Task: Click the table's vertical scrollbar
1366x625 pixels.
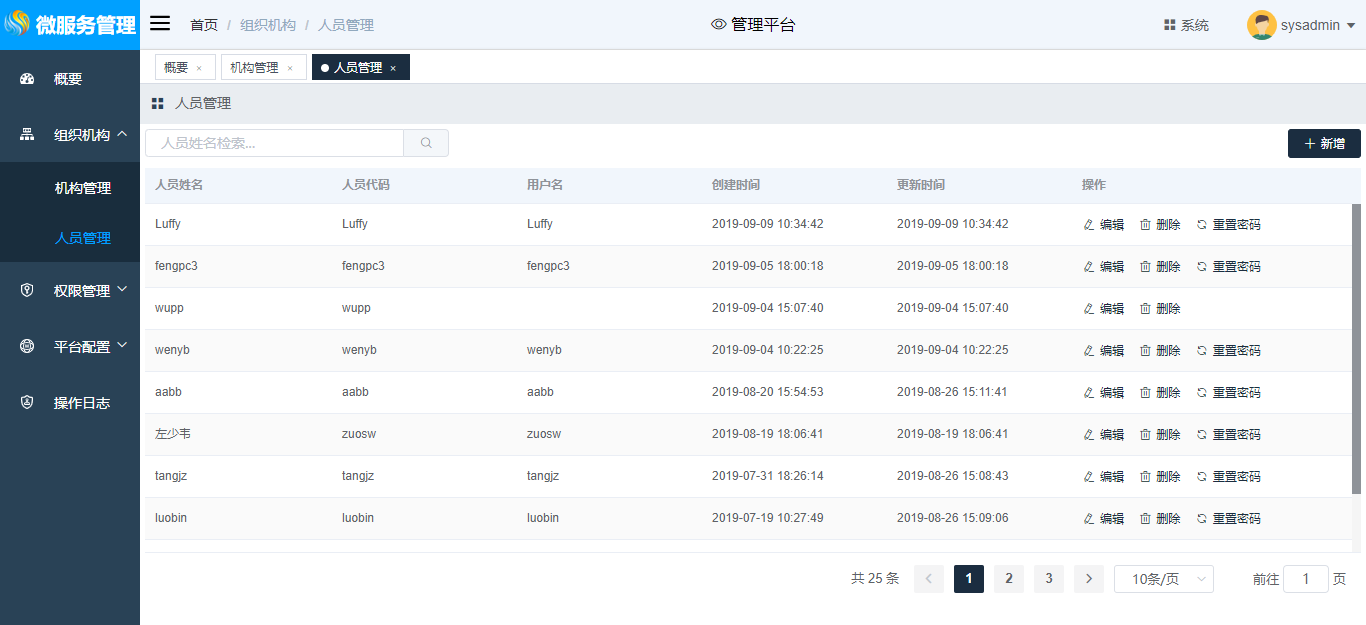Action: [1356, 350]
